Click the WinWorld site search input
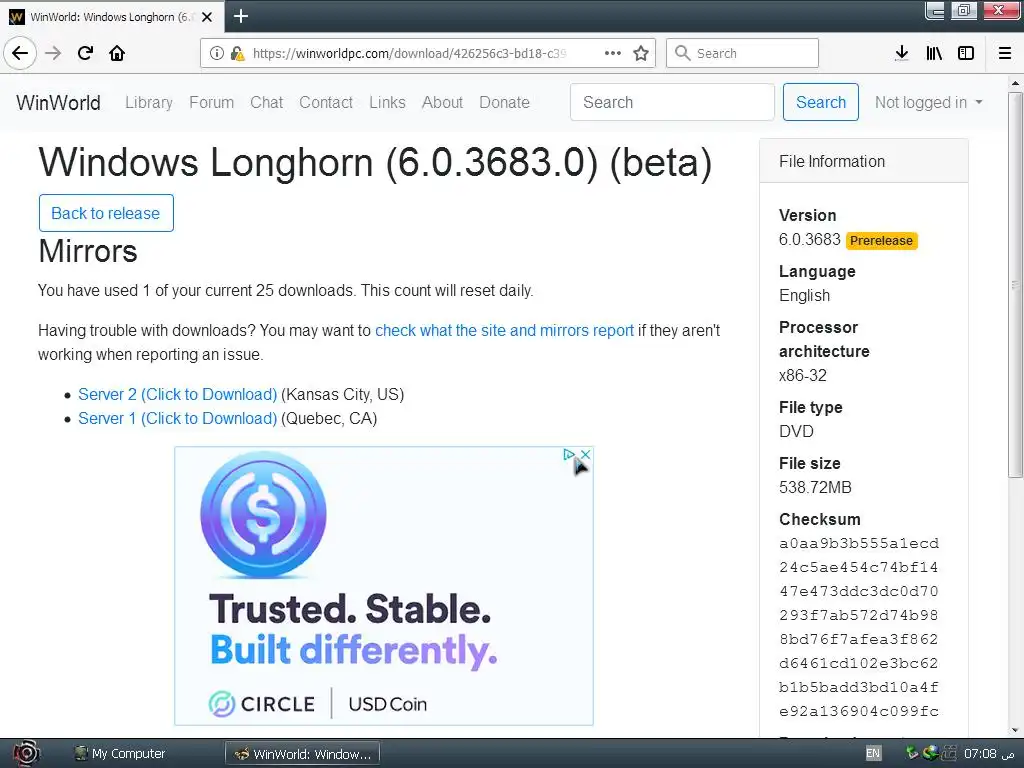 (x=672, y=103)
